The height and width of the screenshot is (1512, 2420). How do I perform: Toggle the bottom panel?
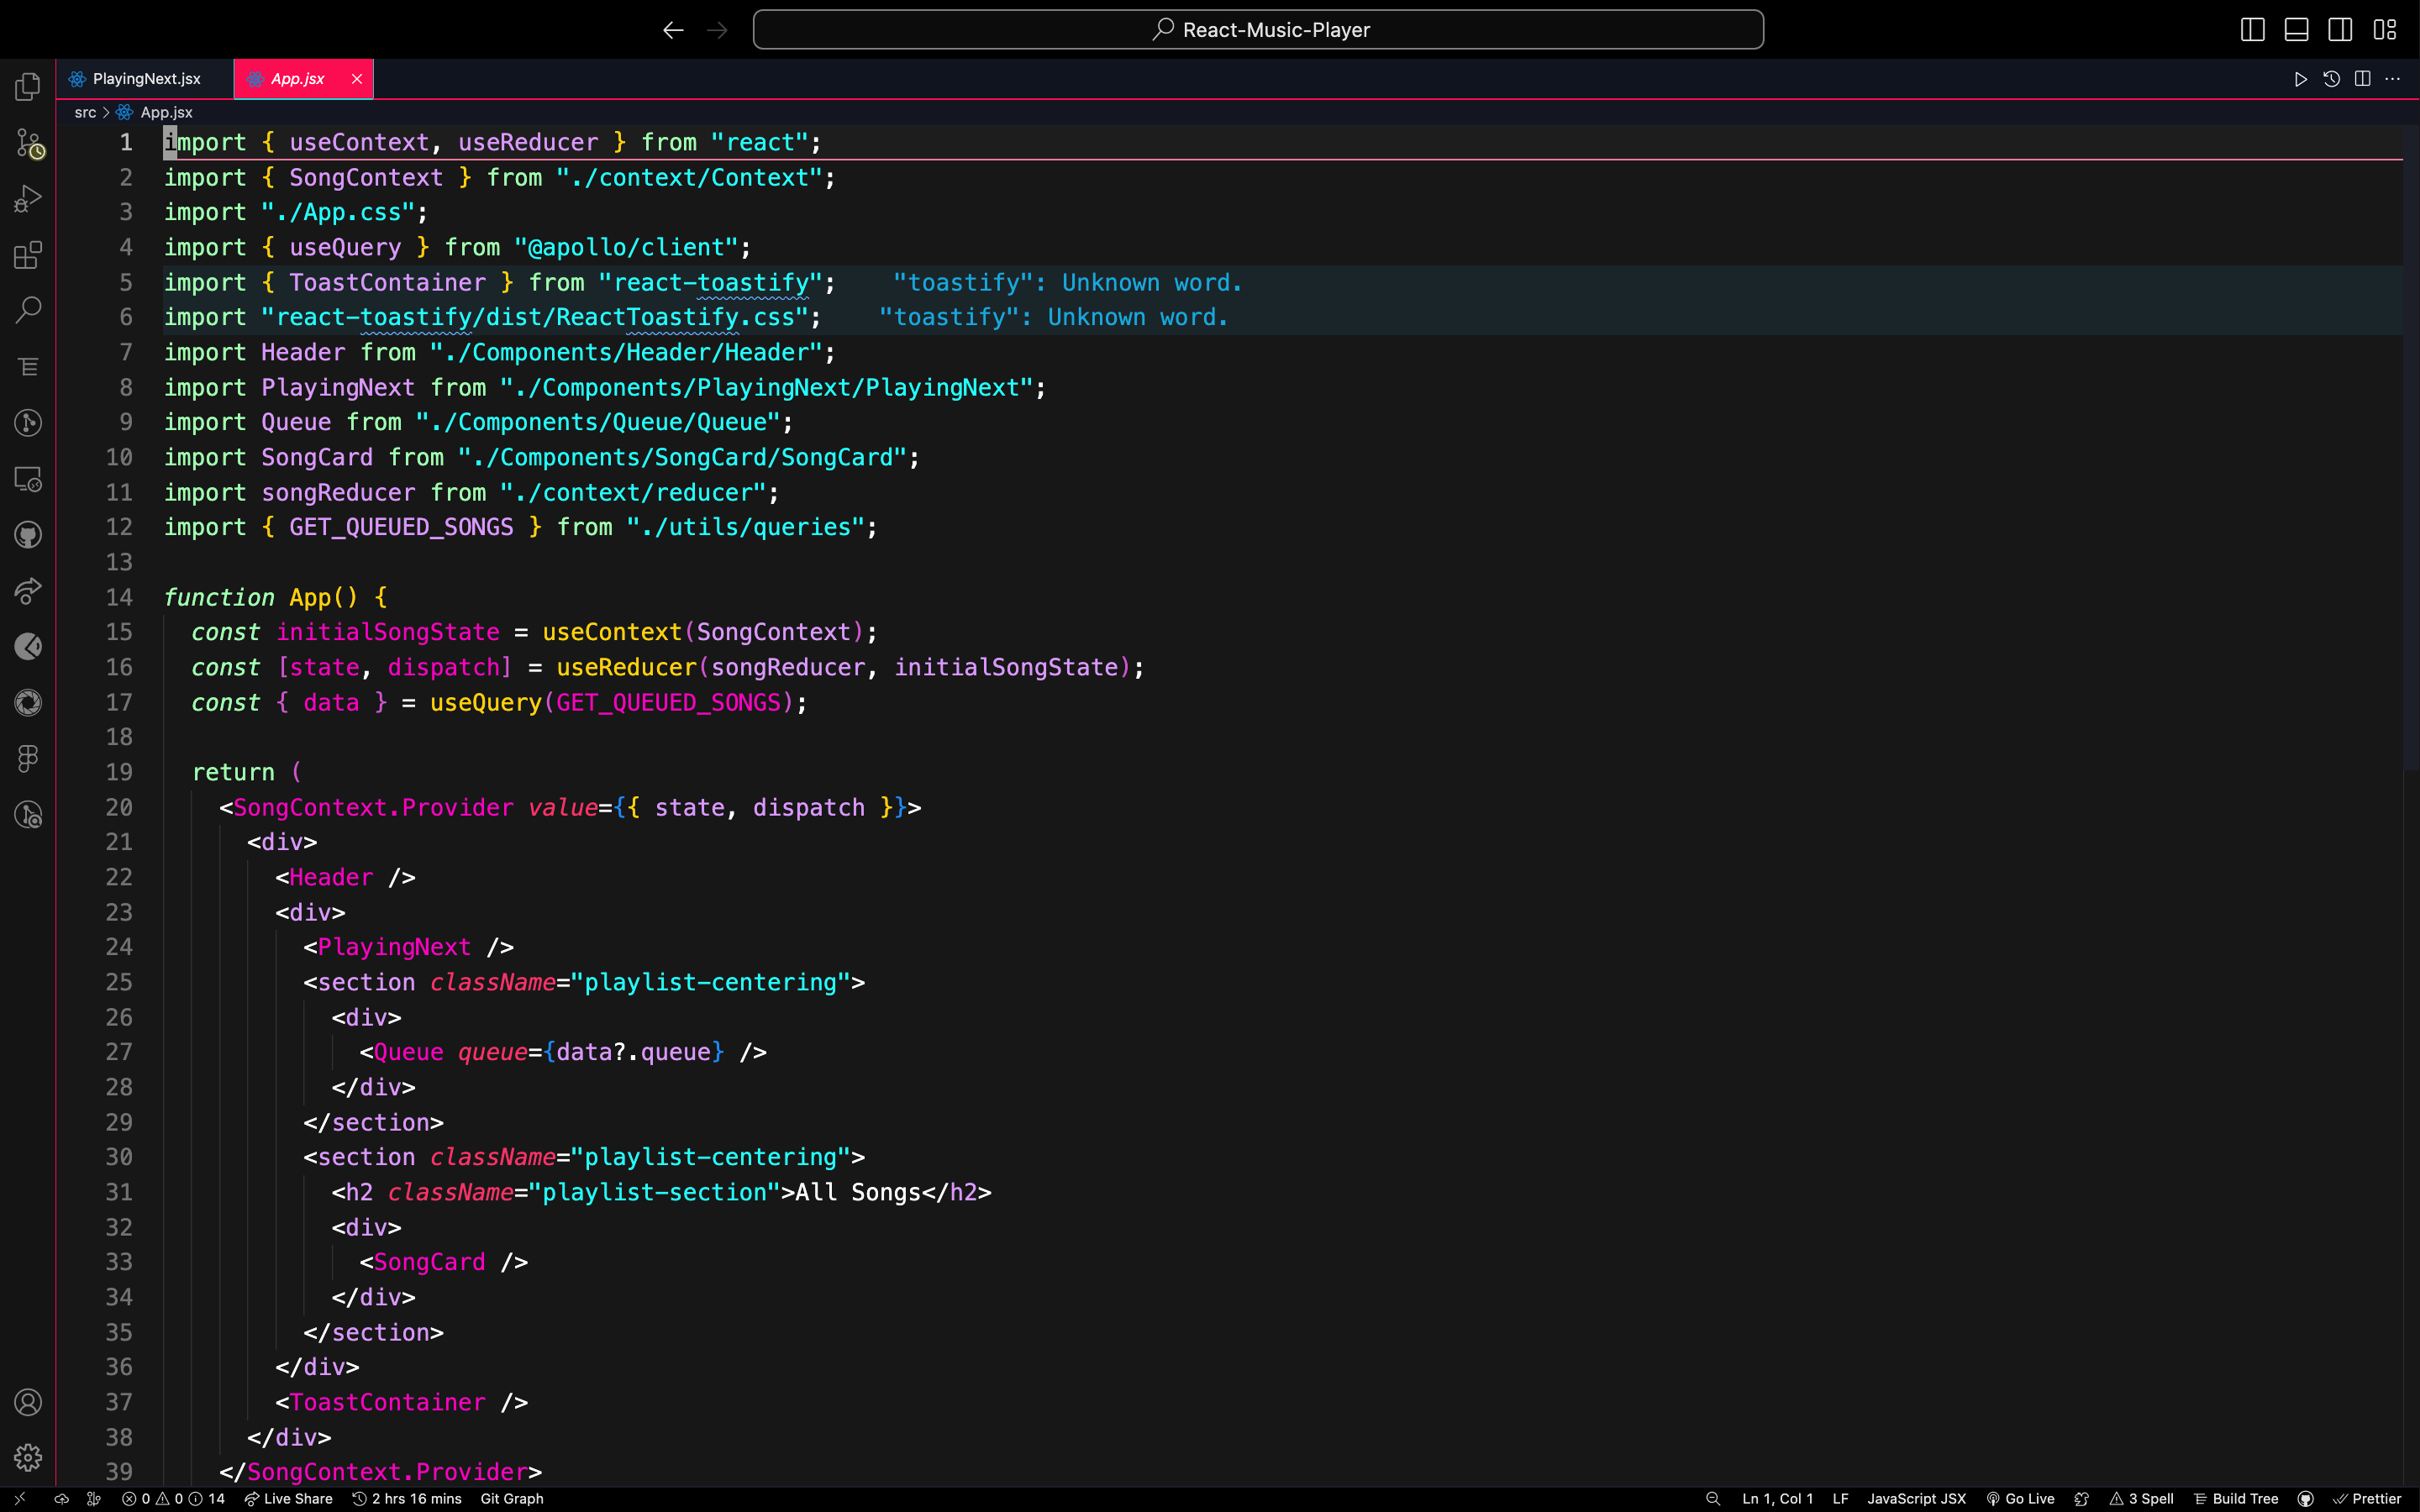[2296, 30]
